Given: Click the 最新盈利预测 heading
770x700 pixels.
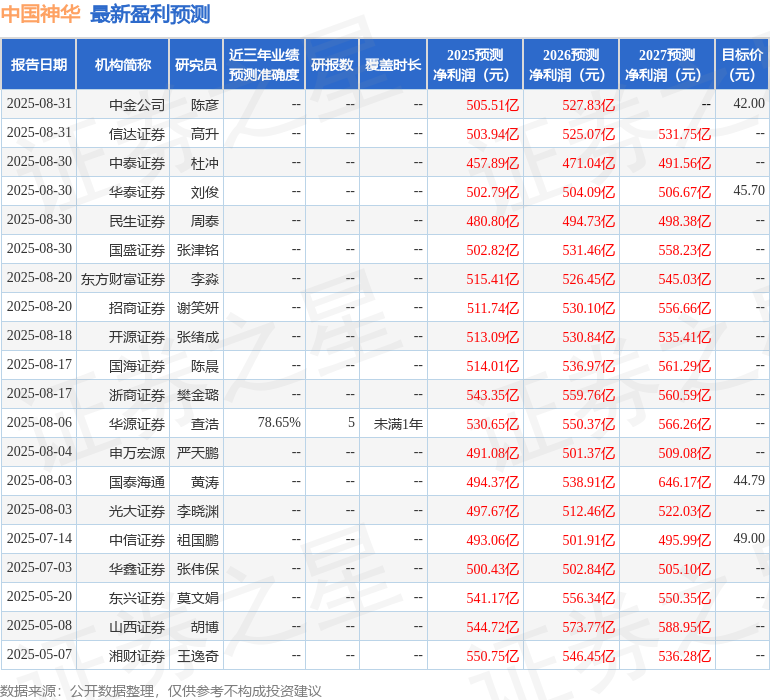Looking at the screenshot, I should coord(150,14).
